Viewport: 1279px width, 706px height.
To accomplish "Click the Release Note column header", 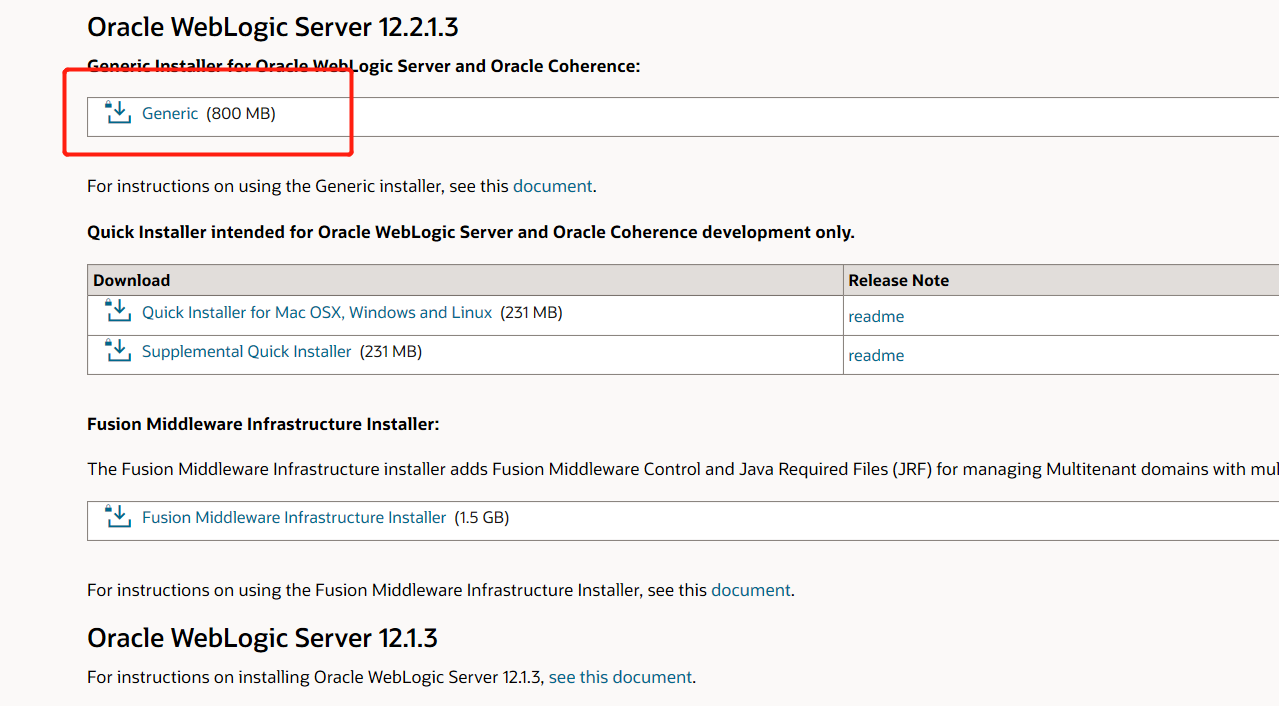I will click(x=899, y=280).
